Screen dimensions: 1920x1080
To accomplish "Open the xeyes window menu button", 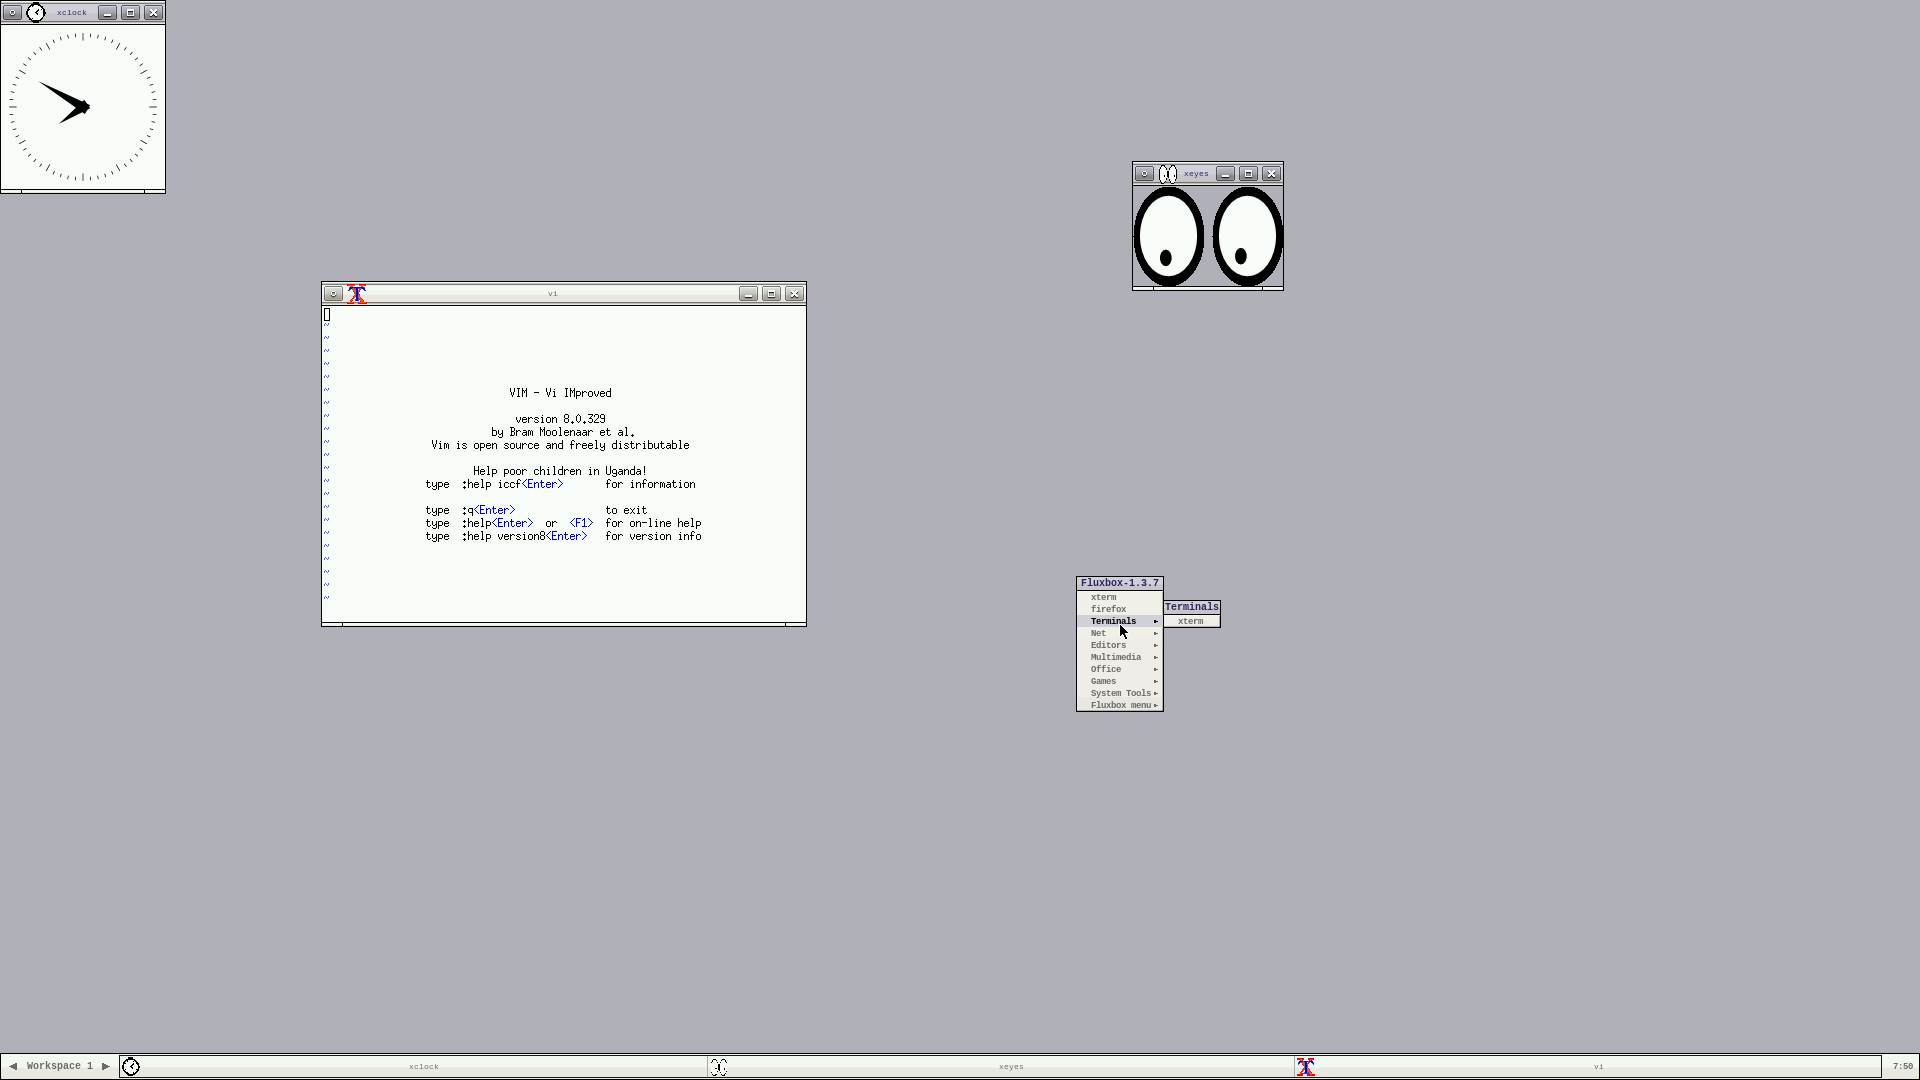I will coord(1144,174).
